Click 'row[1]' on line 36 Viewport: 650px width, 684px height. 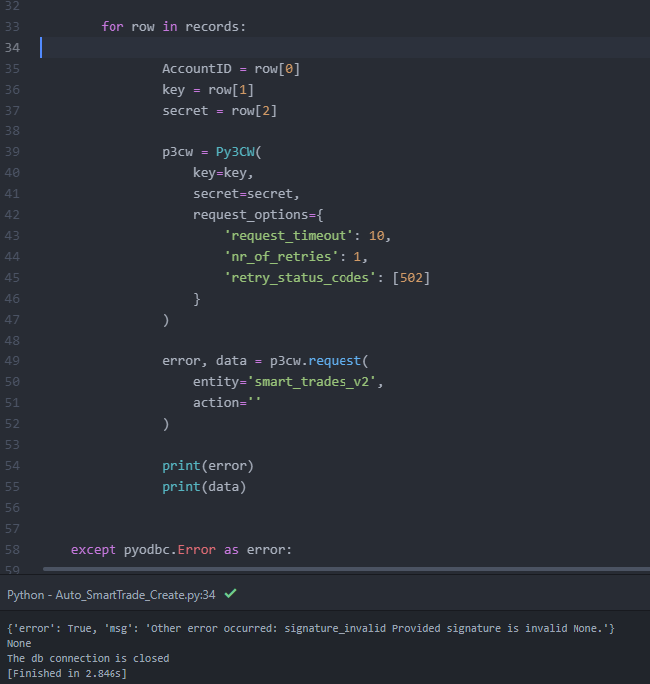(x=231, y=90)
